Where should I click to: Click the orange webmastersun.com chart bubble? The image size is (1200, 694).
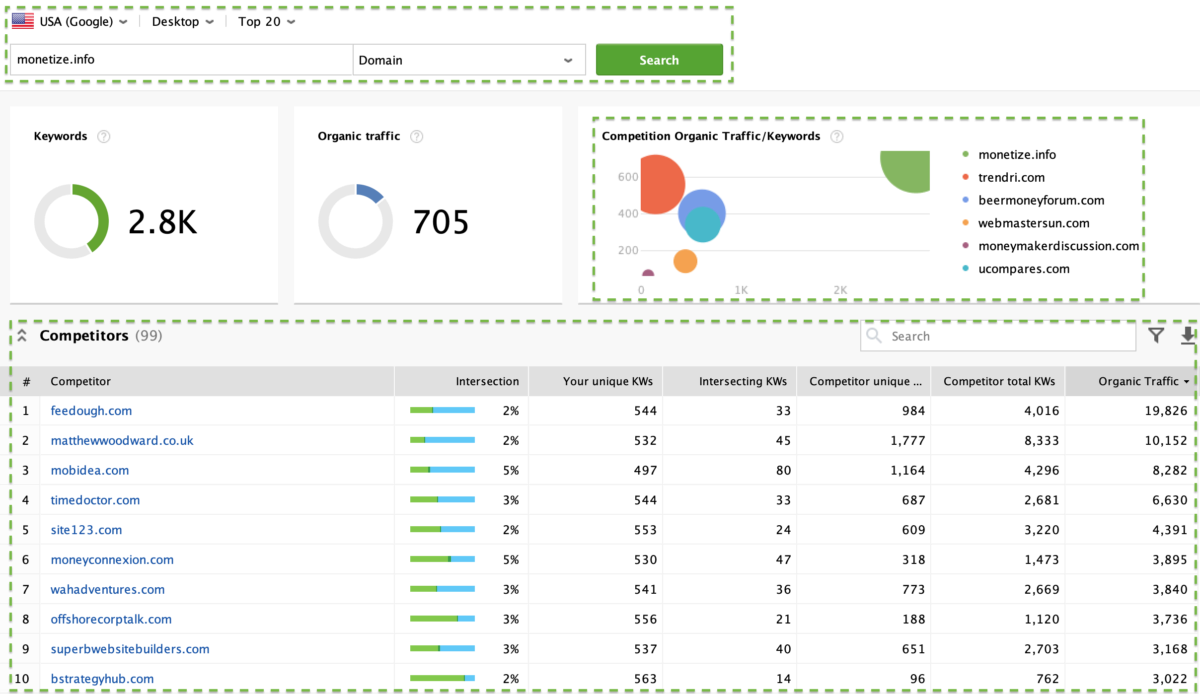pyautogui.click(x=685, y=261)
